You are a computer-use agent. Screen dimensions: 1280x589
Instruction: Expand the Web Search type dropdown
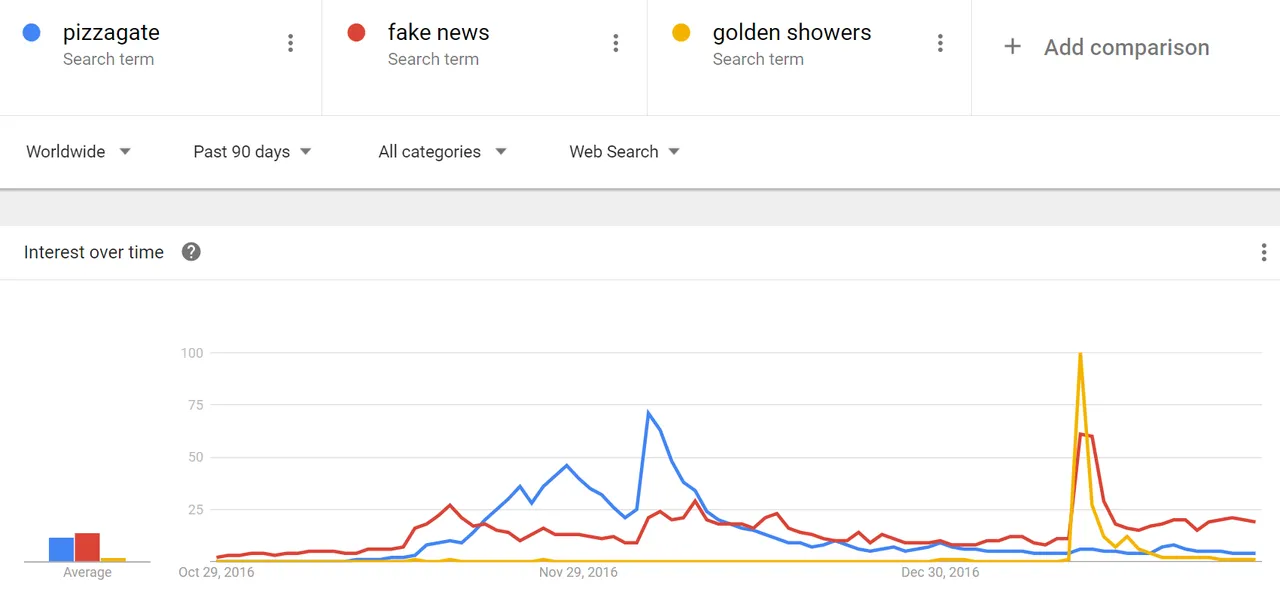tap(624, 152)
